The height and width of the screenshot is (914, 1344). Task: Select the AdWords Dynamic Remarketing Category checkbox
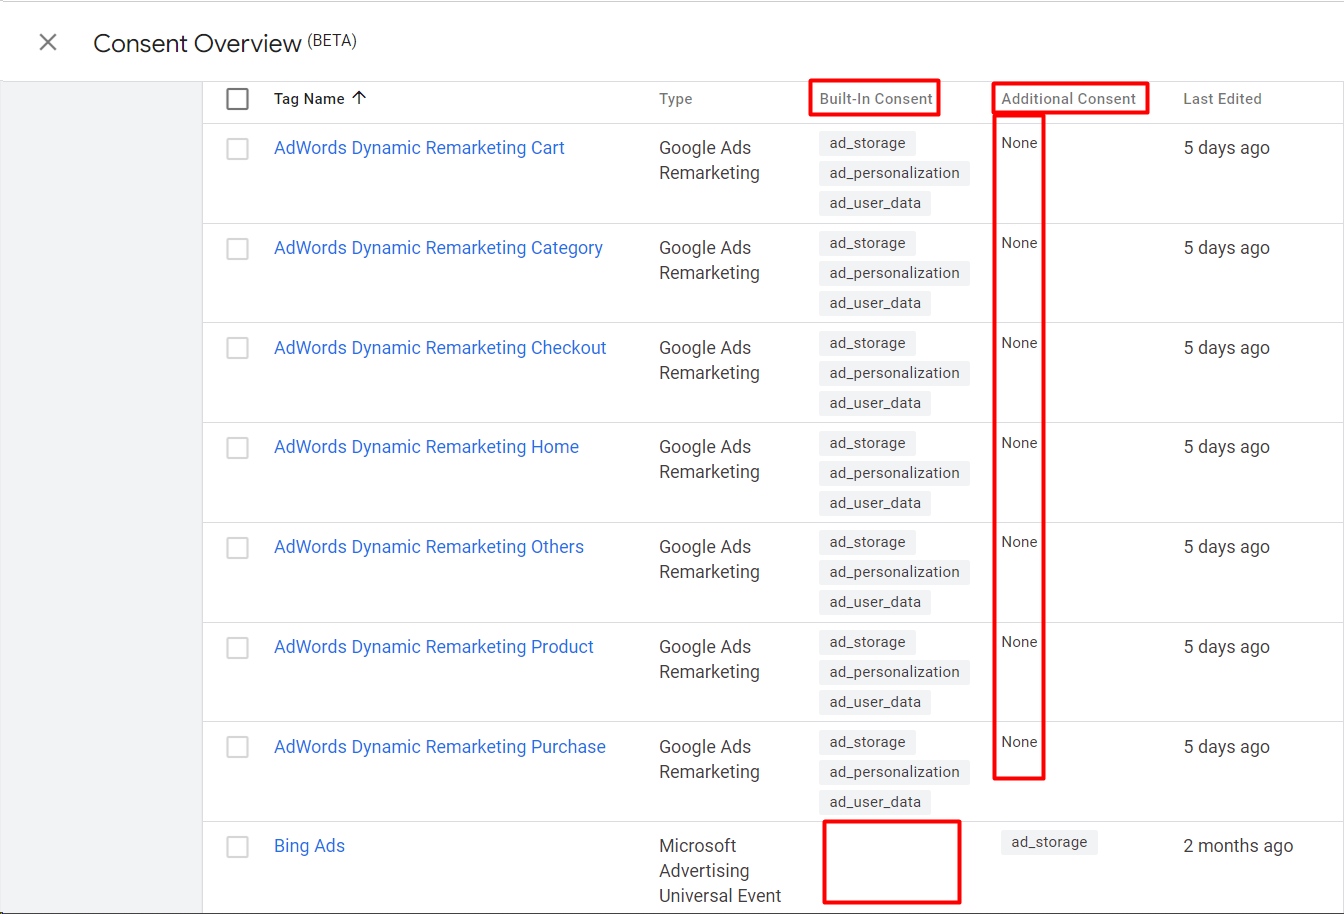[237, 249]
